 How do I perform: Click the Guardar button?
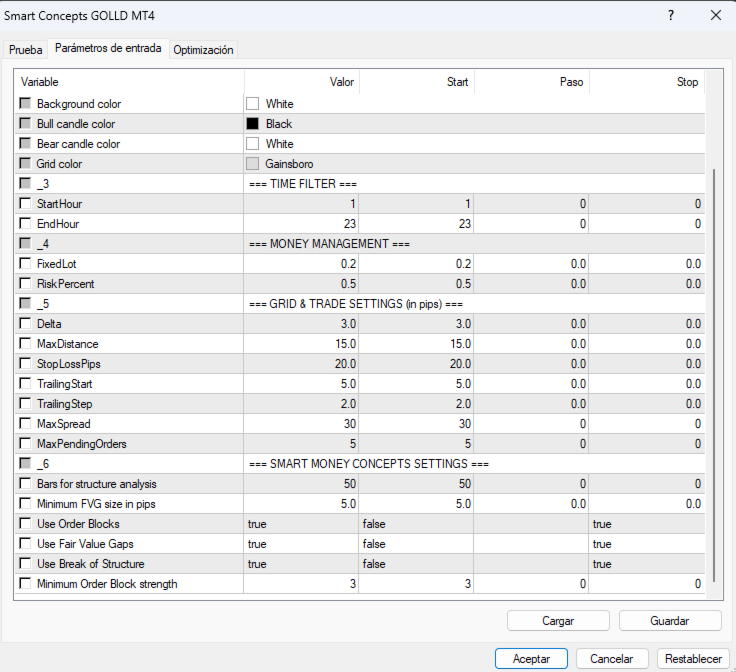[670, 621]
